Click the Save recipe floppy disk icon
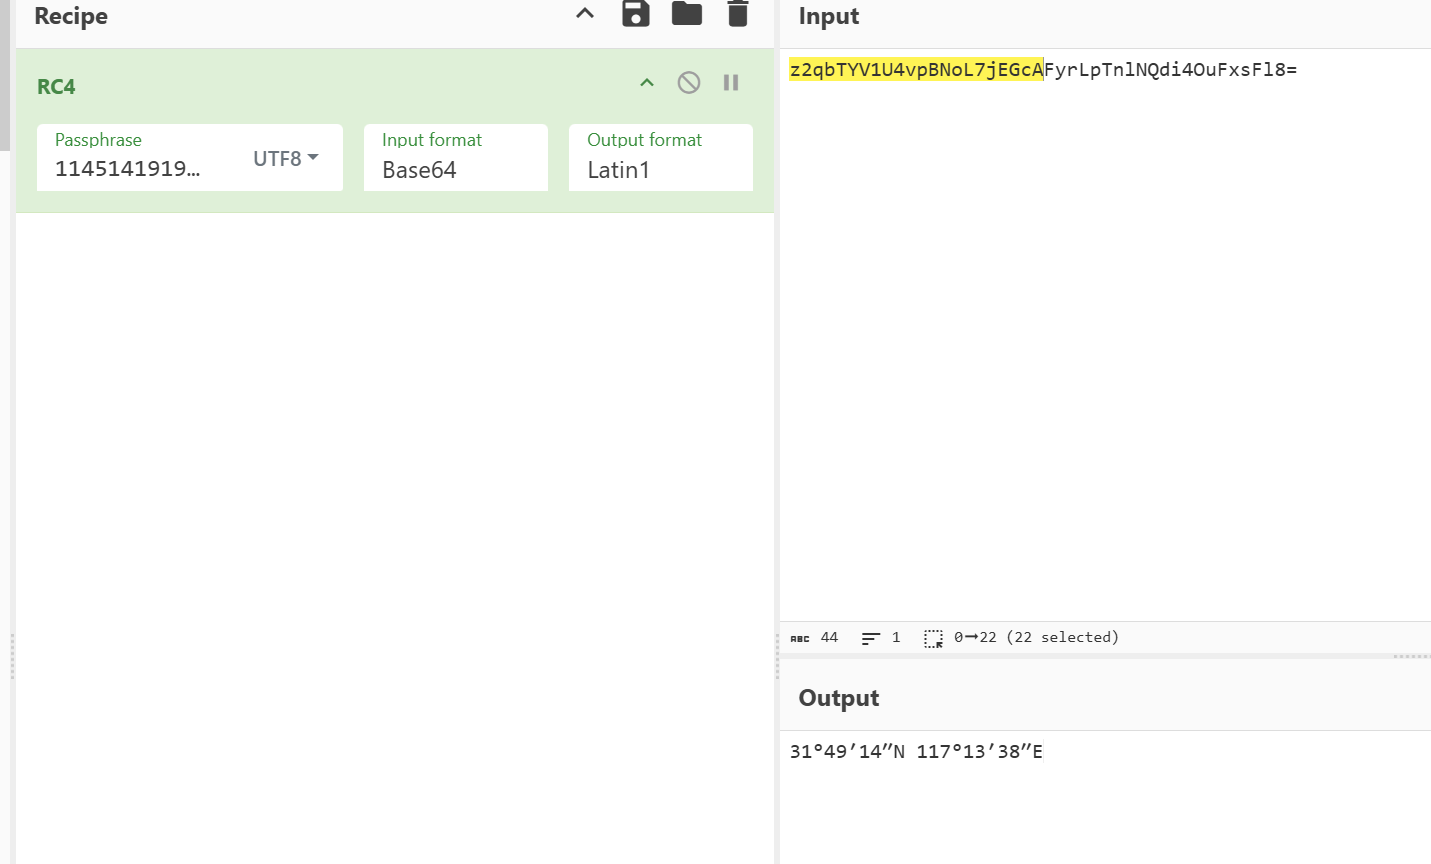Image resolution: width=1431 pixels, height=864 pixels. click(636, 14)
